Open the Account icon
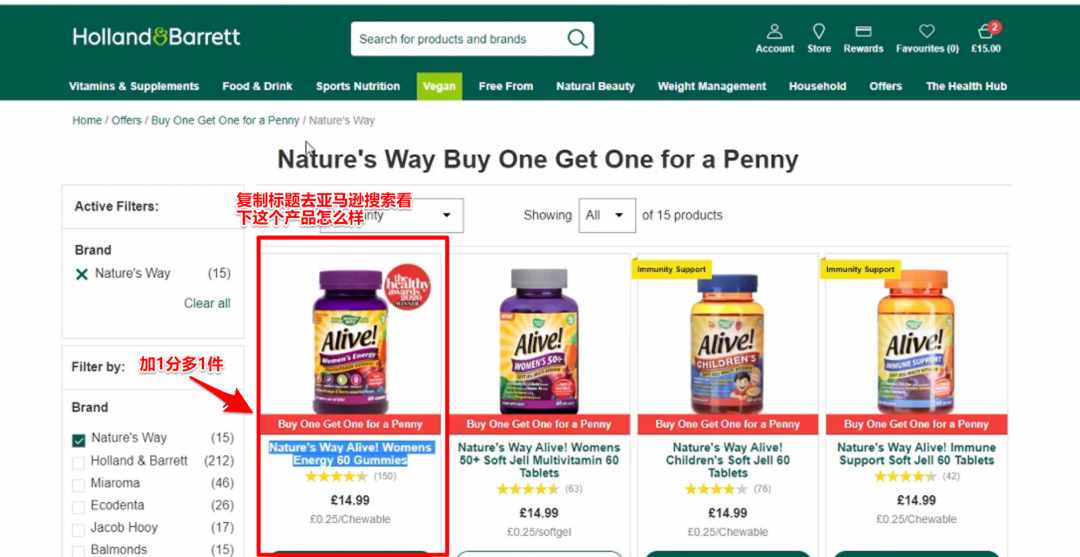 (774, 32)
